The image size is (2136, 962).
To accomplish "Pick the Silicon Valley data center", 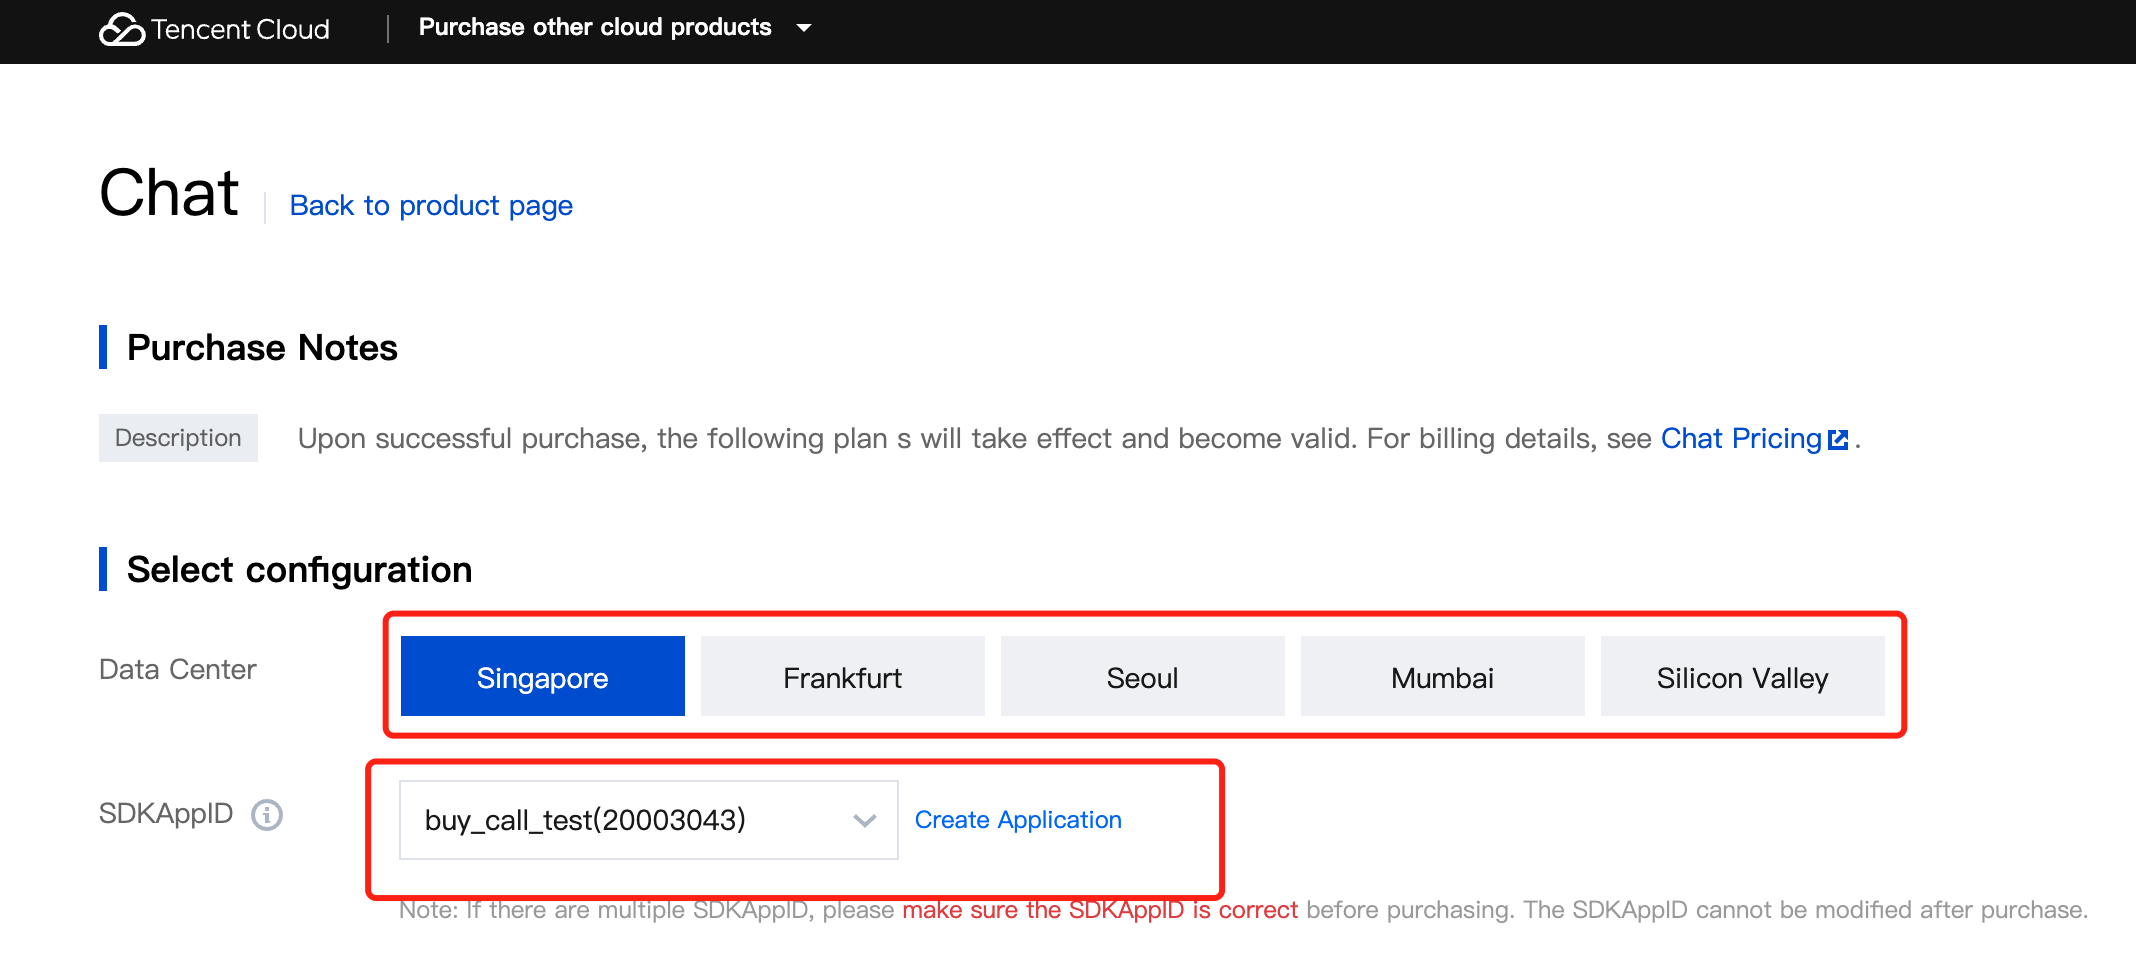I will [x=1742, y=677].
